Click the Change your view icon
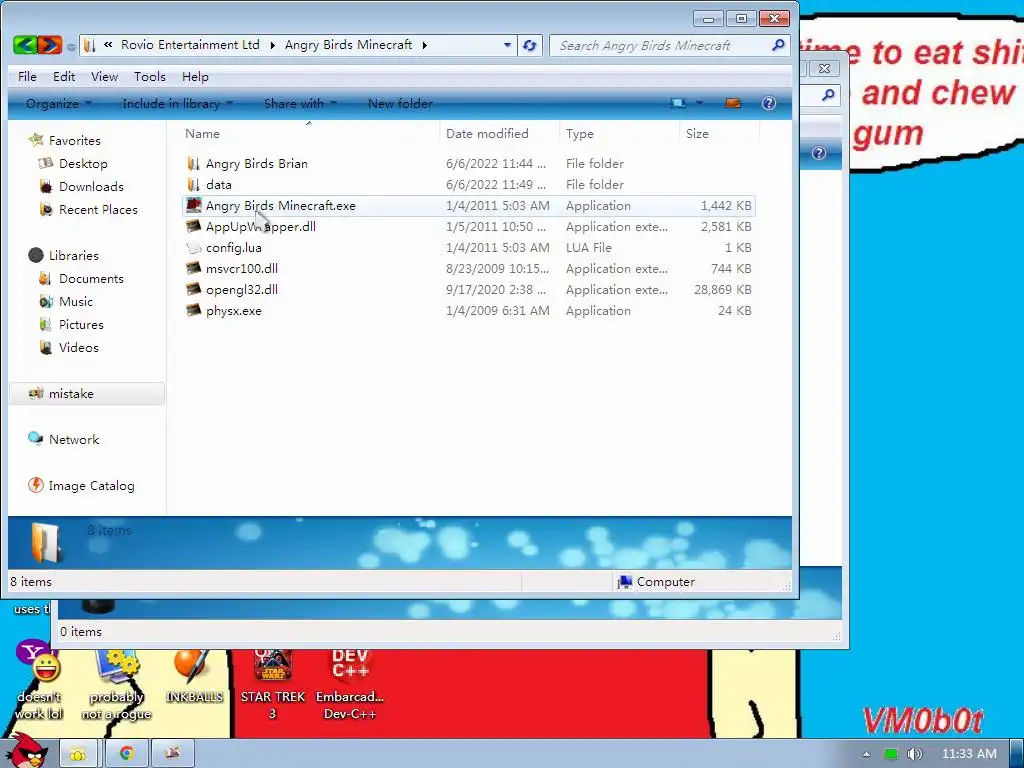 click(x=679, y=103)
